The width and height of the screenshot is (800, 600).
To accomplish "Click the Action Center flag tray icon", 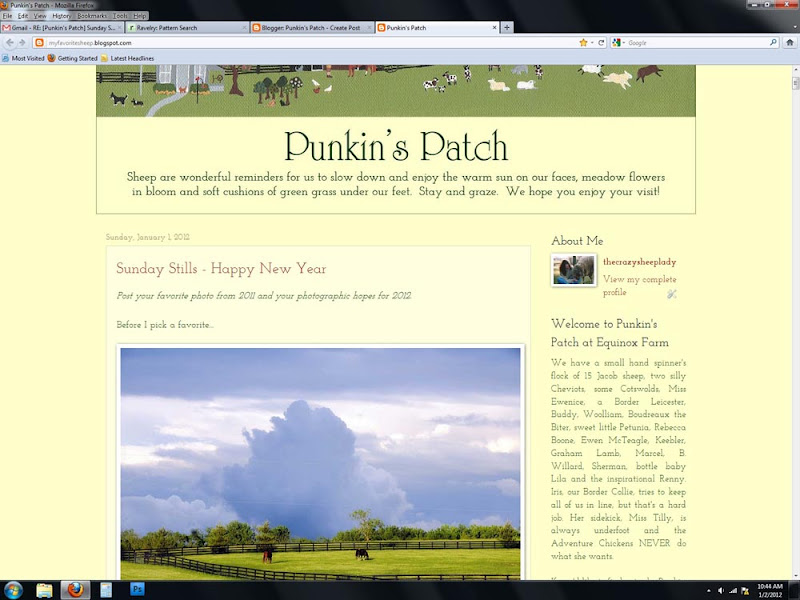I will (x=744, y=591).
